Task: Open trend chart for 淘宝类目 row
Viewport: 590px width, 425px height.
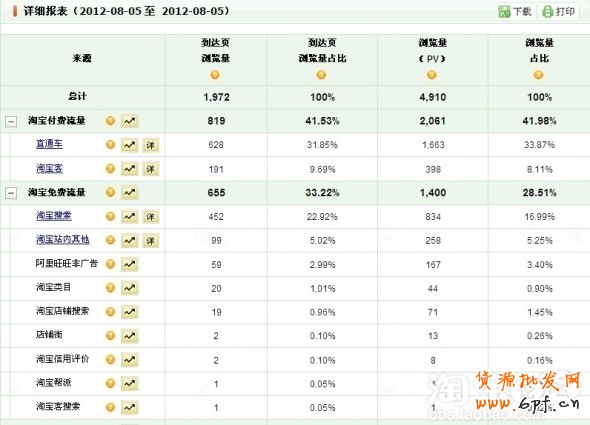Action: tap(130, 288)
